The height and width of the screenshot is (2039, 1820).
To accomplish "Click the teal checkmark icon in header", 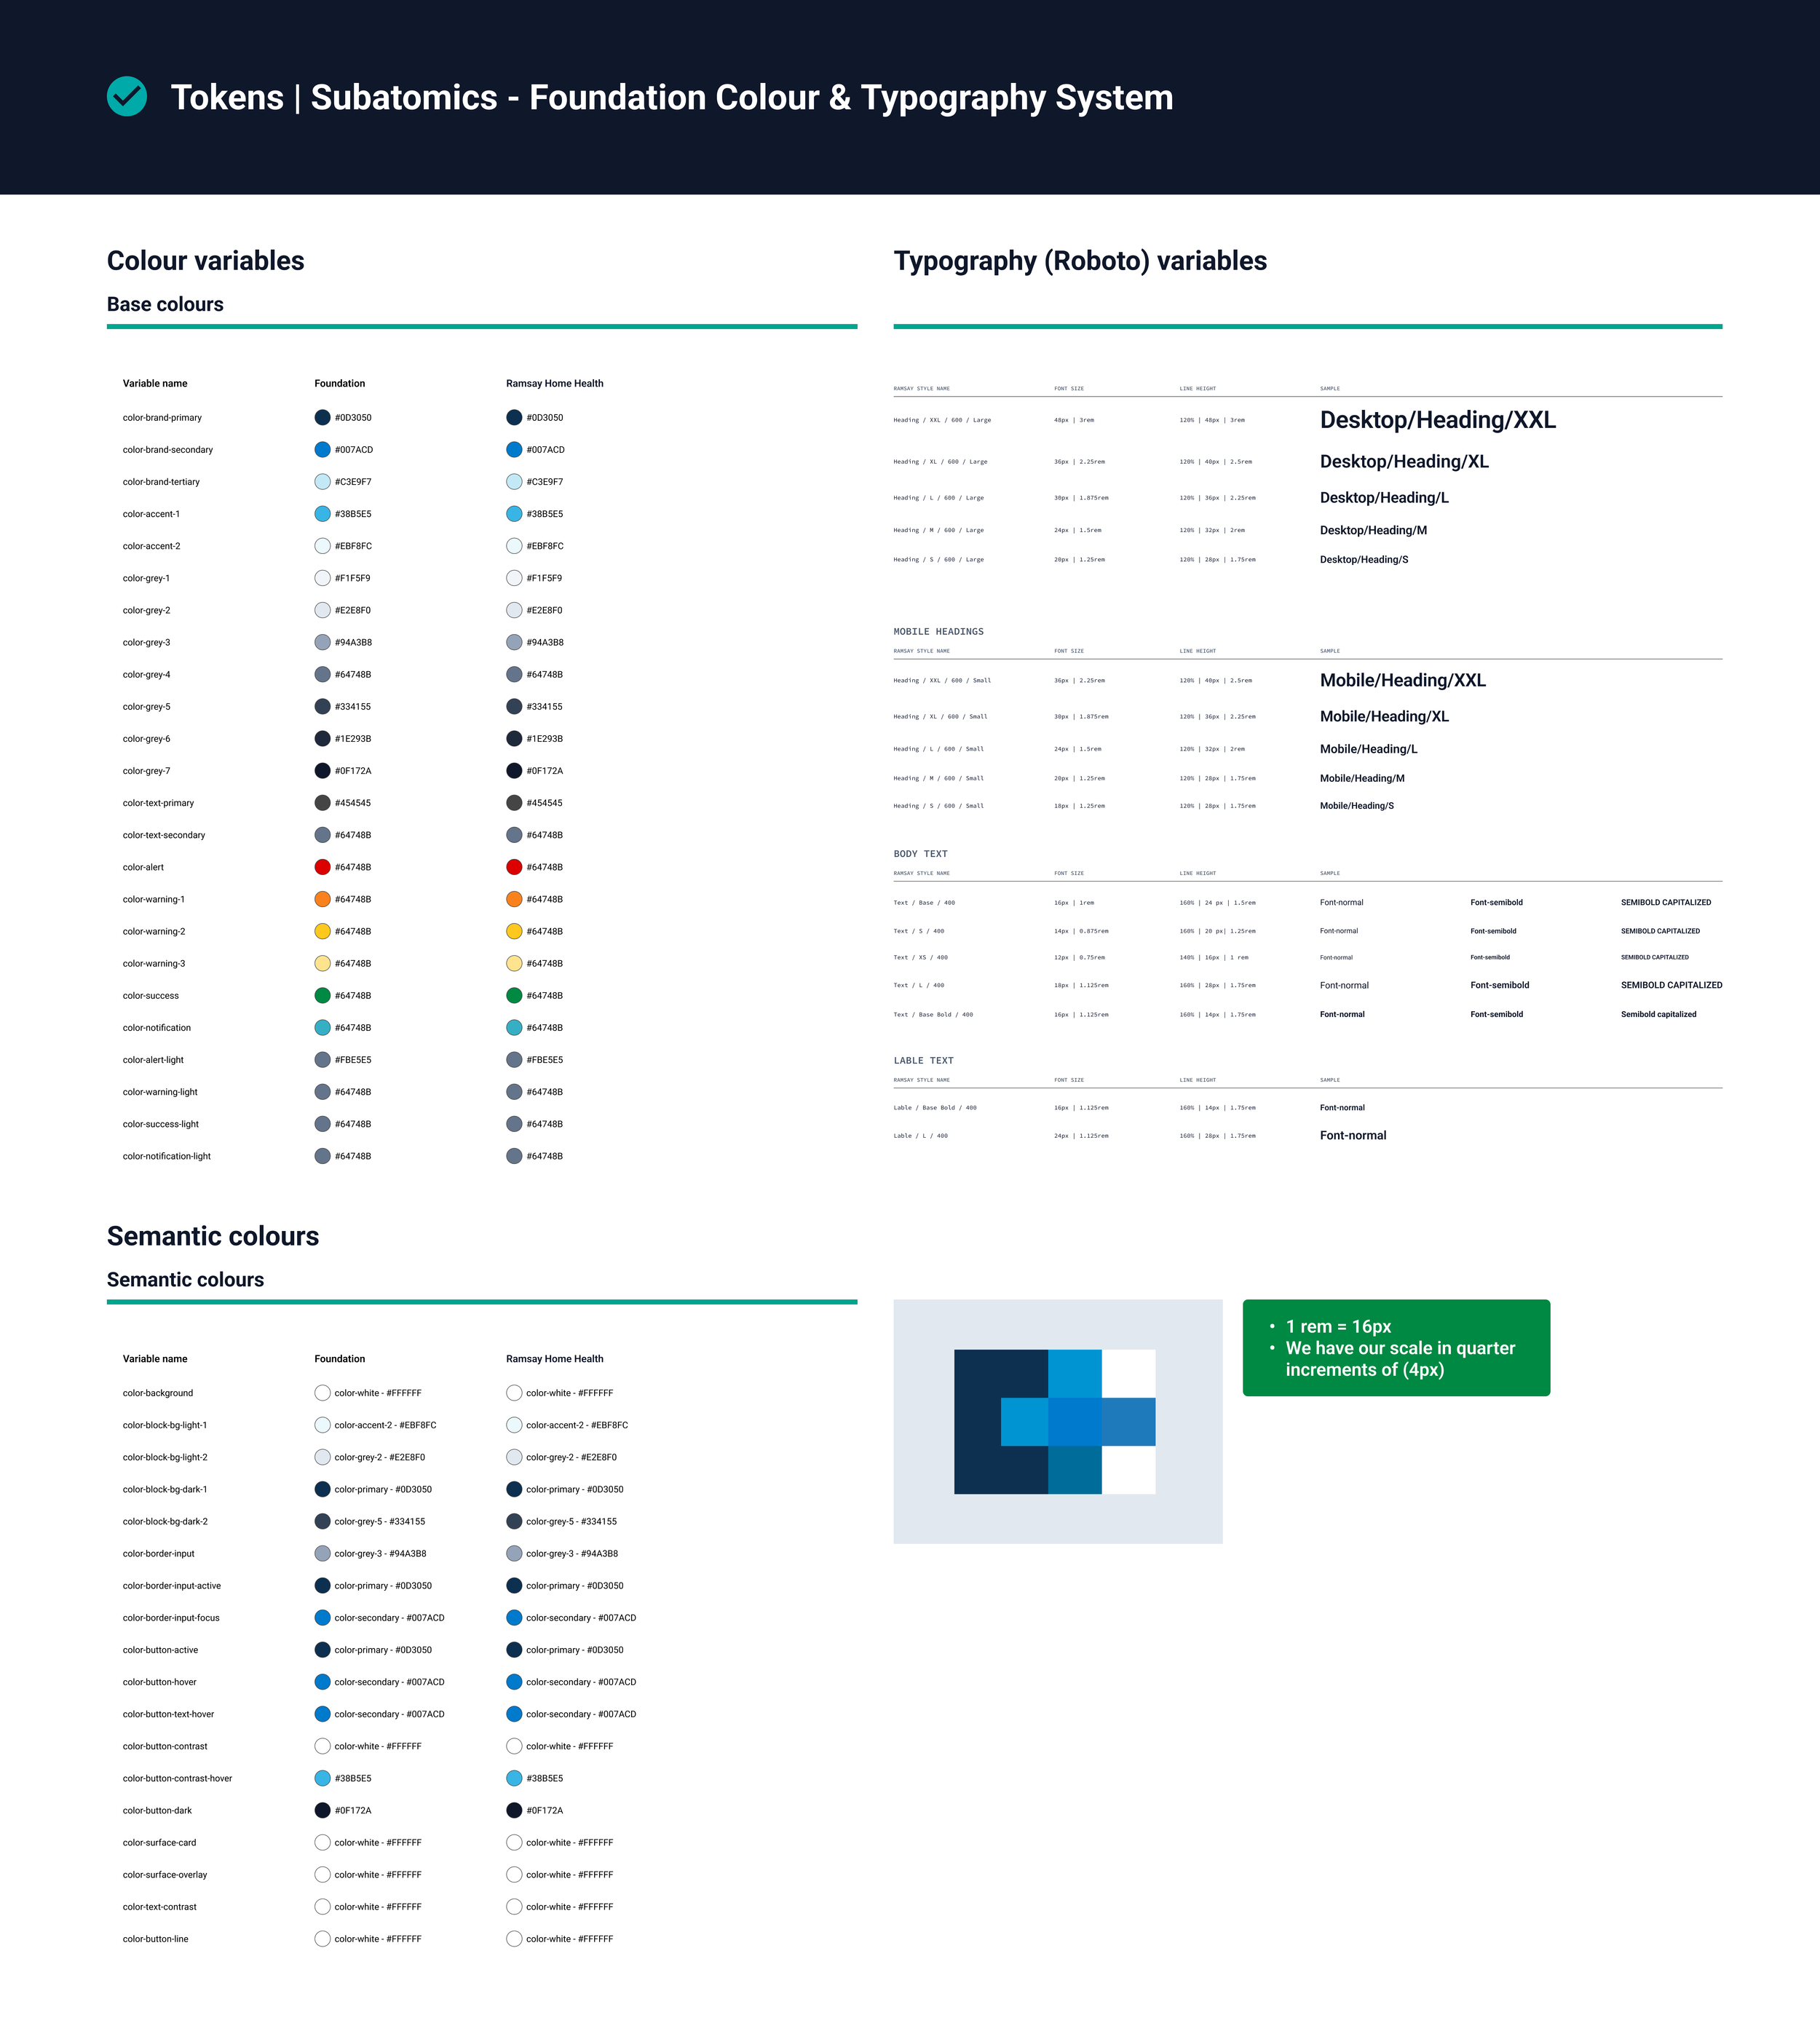I will click(127, 97).
